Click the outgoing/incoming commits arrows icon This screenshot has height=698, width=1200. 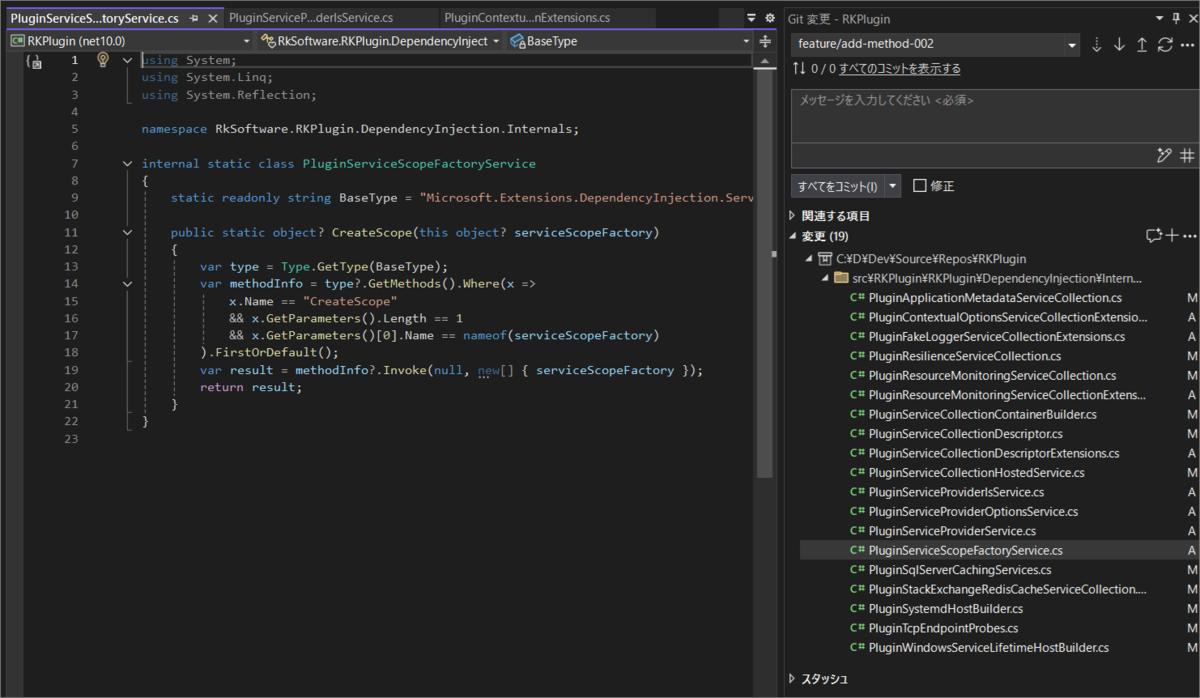(798, 68)
